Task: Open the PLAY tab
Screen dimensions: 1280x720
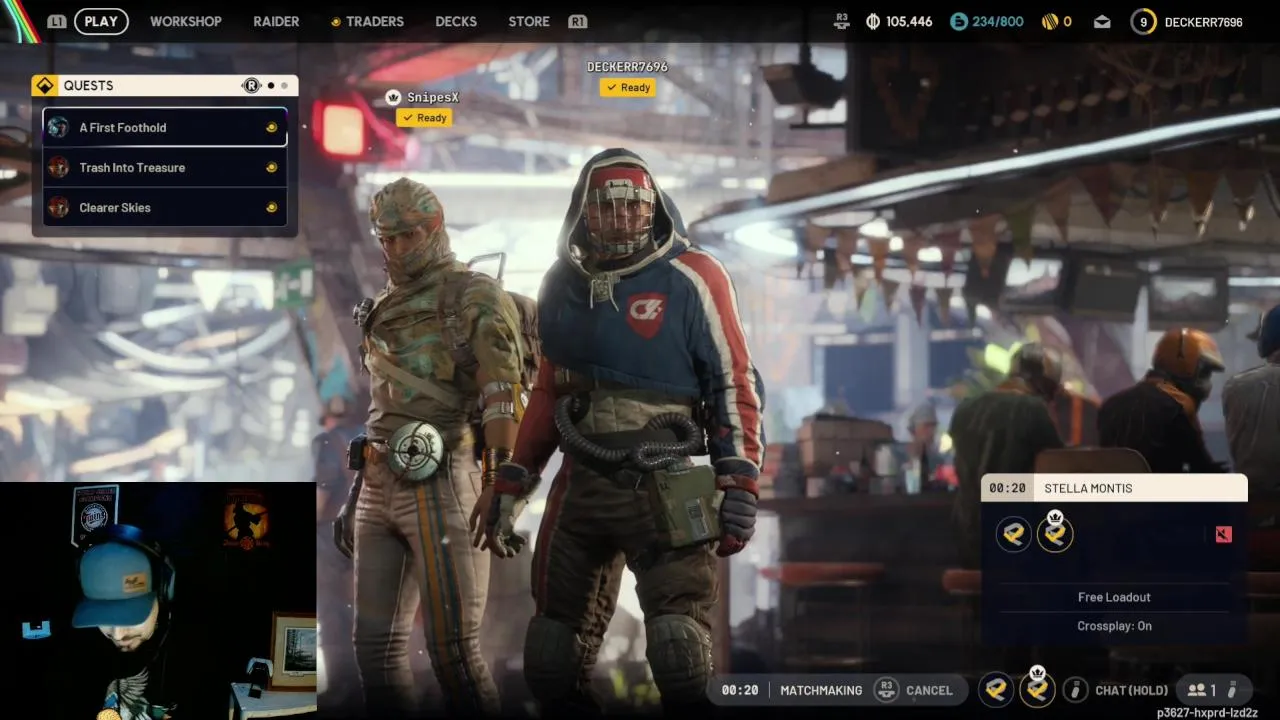Action: 101,21
